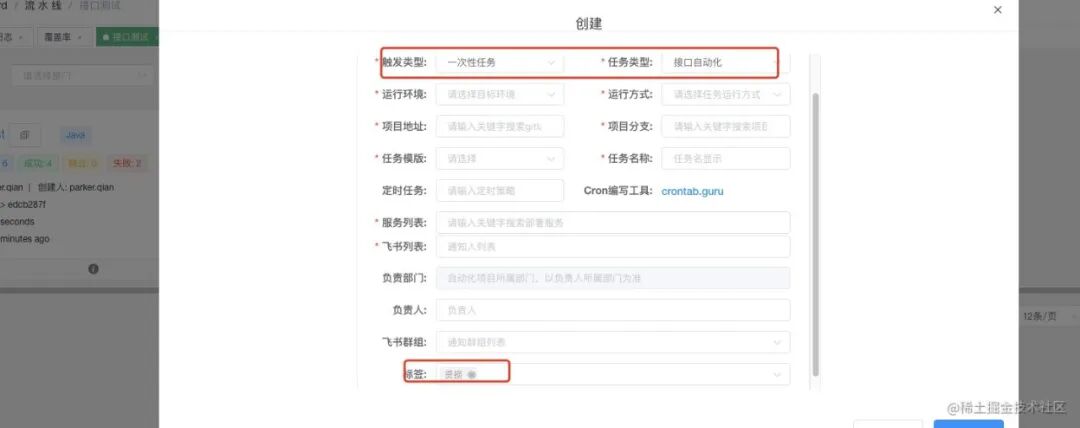
Task: Open the crontab.guru link
Action: pyautogui.click(x=692, y=191)
